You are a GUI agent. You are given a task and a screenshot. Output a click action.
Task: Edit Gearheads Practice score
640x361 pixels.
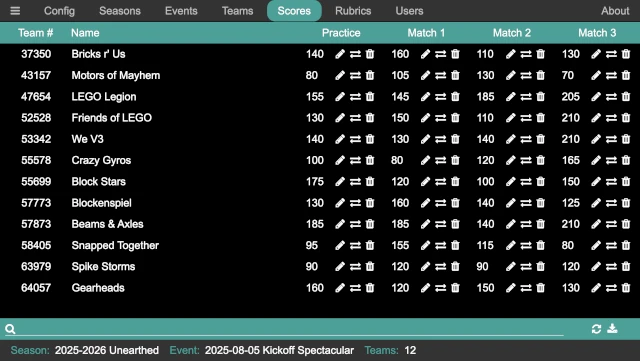340,287
